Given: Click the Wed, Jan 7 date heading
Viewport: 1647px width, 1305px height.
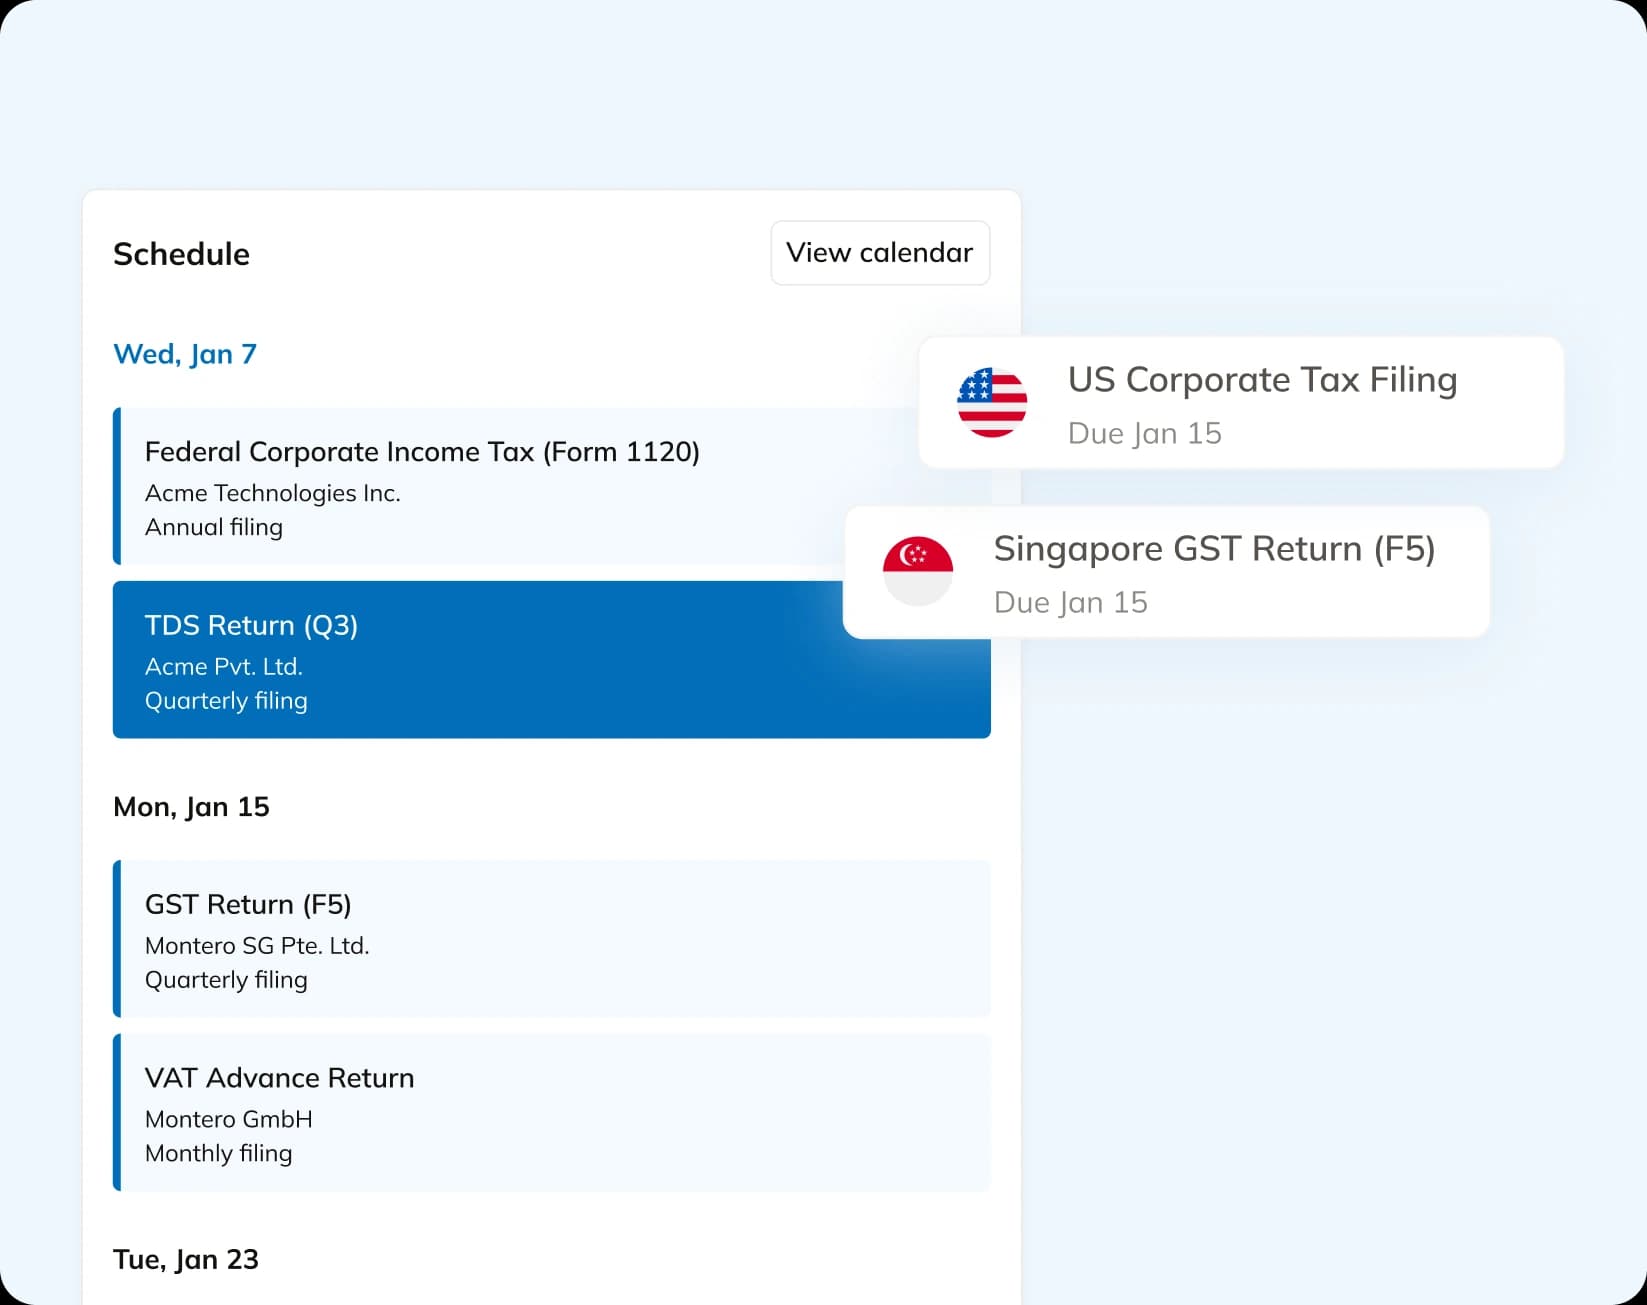Looking at the screenshot, I should pos(185,354).
